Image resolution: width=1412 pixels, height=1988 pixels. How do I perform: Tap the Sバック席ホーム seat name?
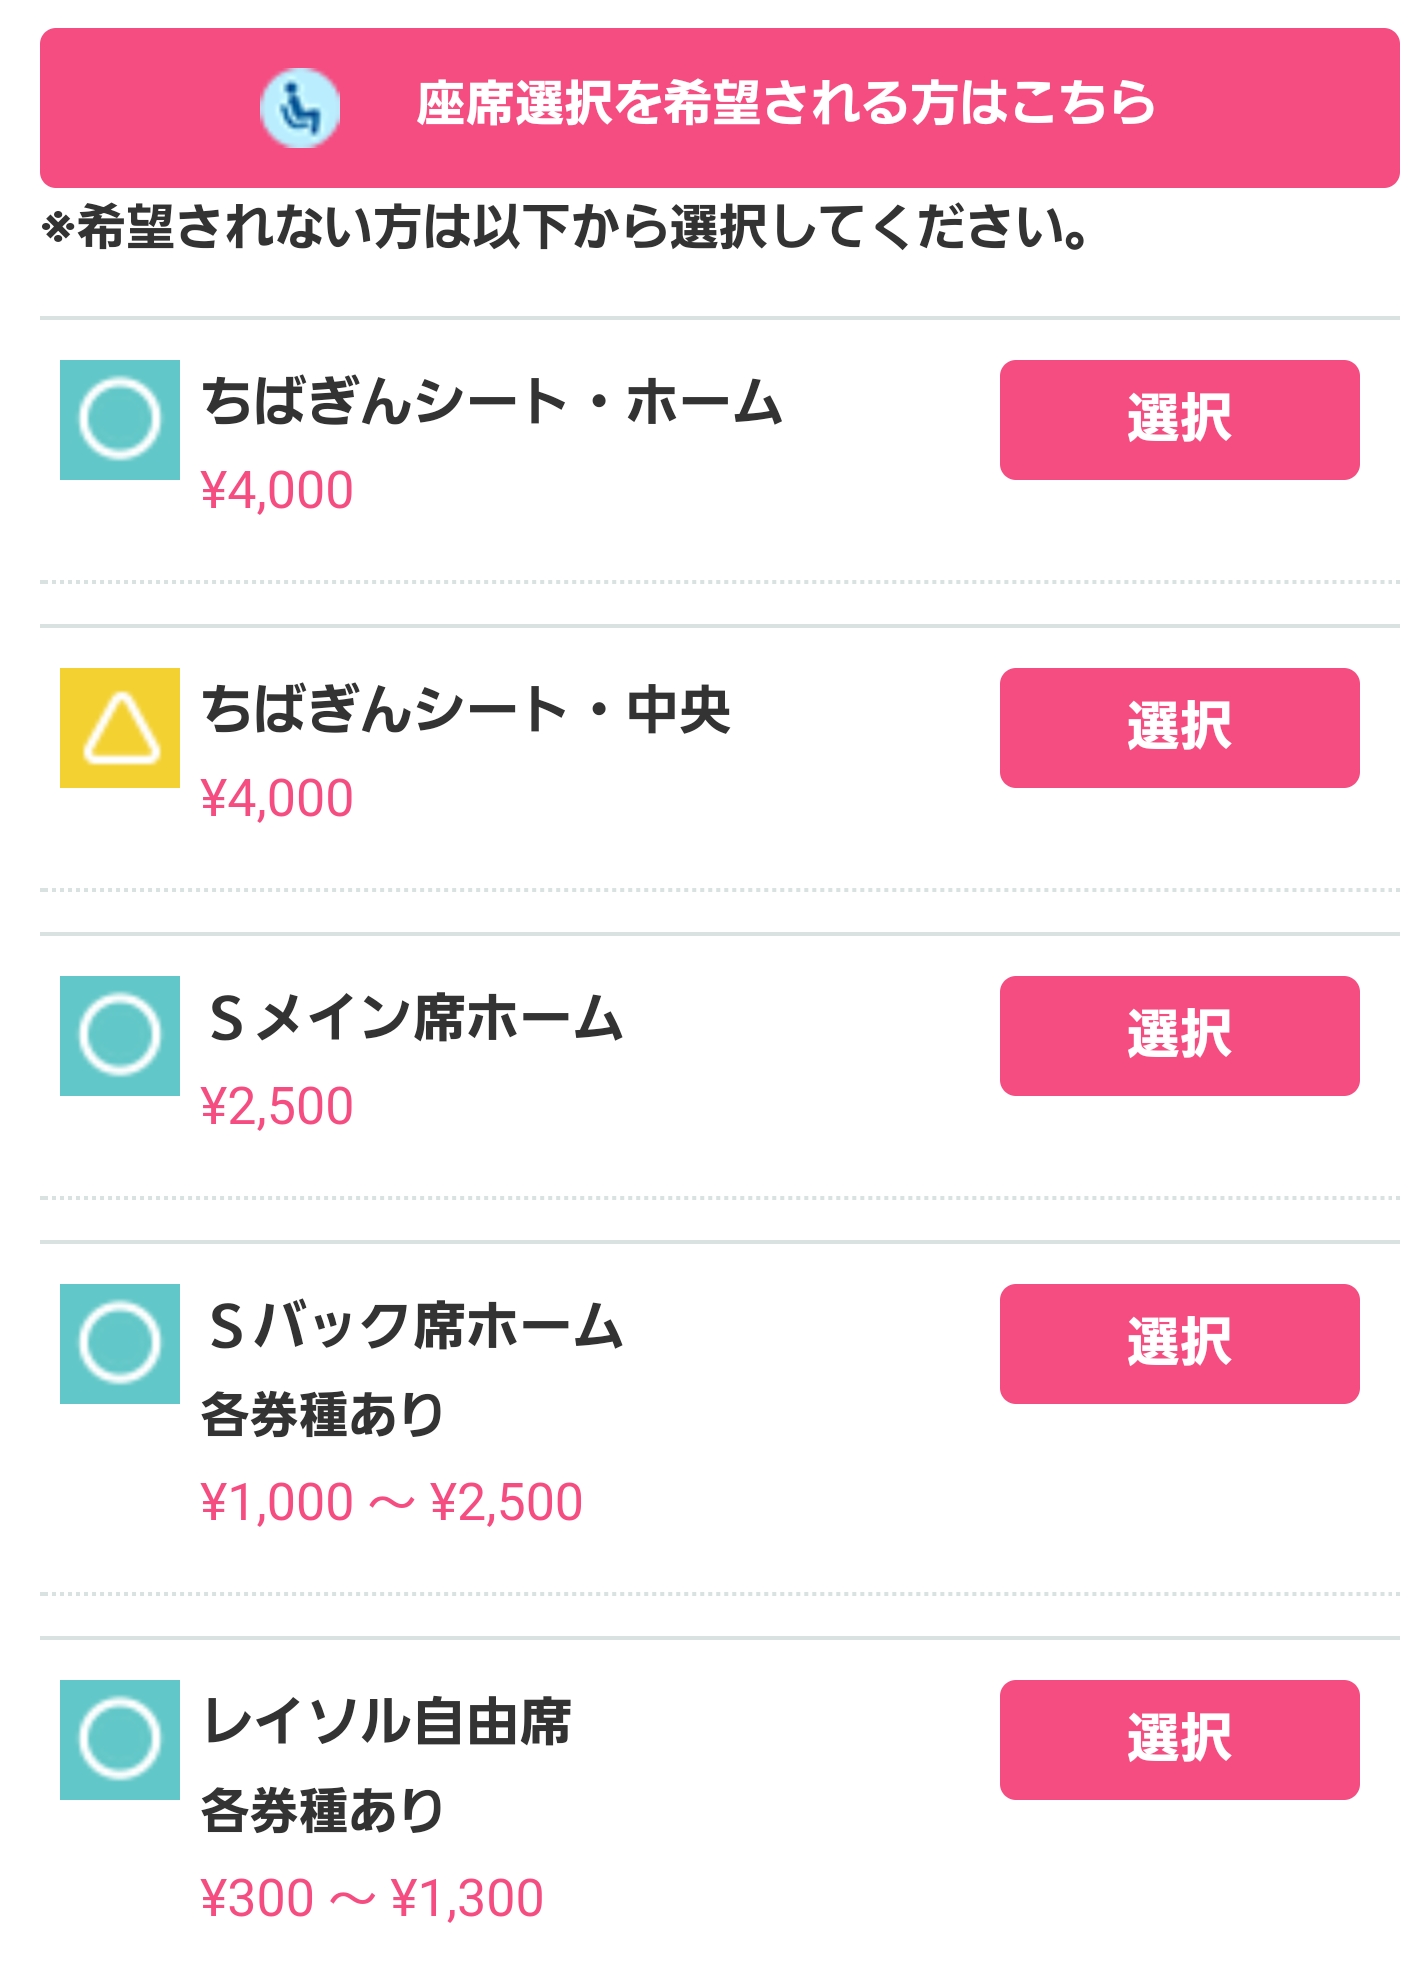click(x=415, y=1326)
